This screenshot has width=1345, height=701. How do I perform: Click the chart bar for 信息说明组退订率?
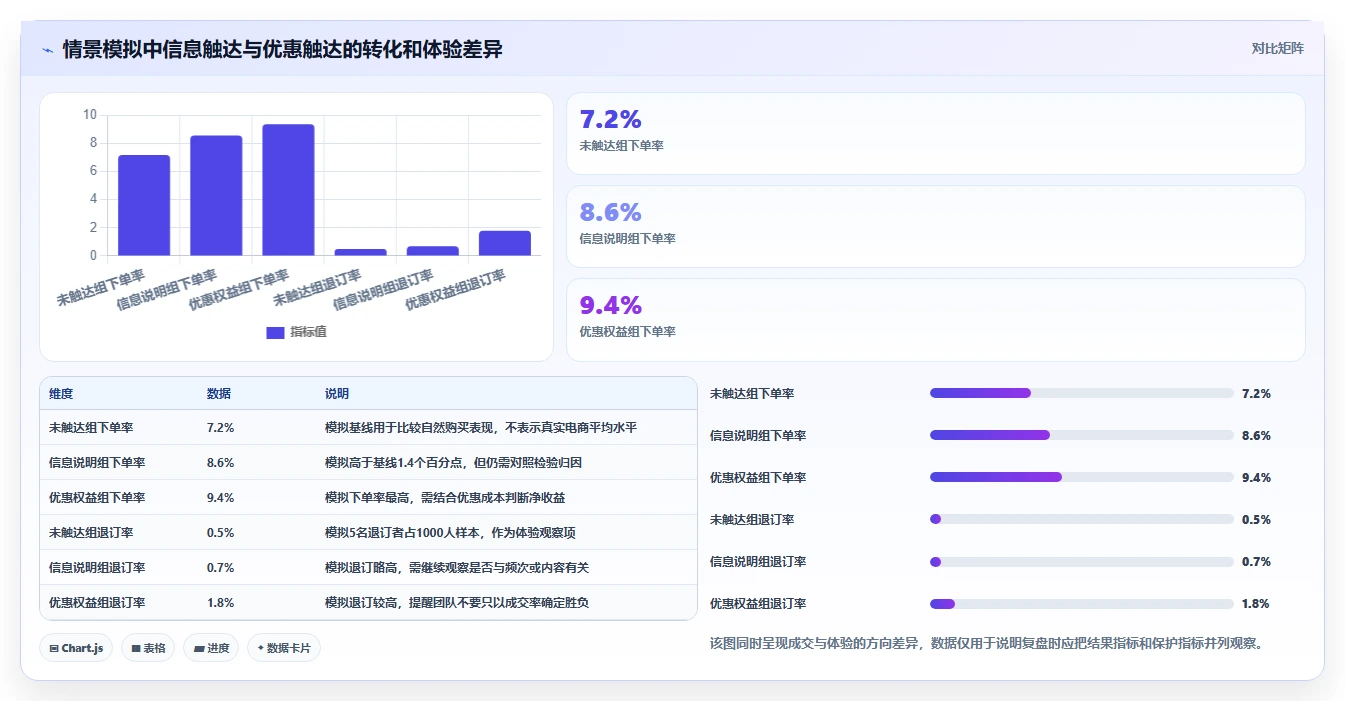433,250
